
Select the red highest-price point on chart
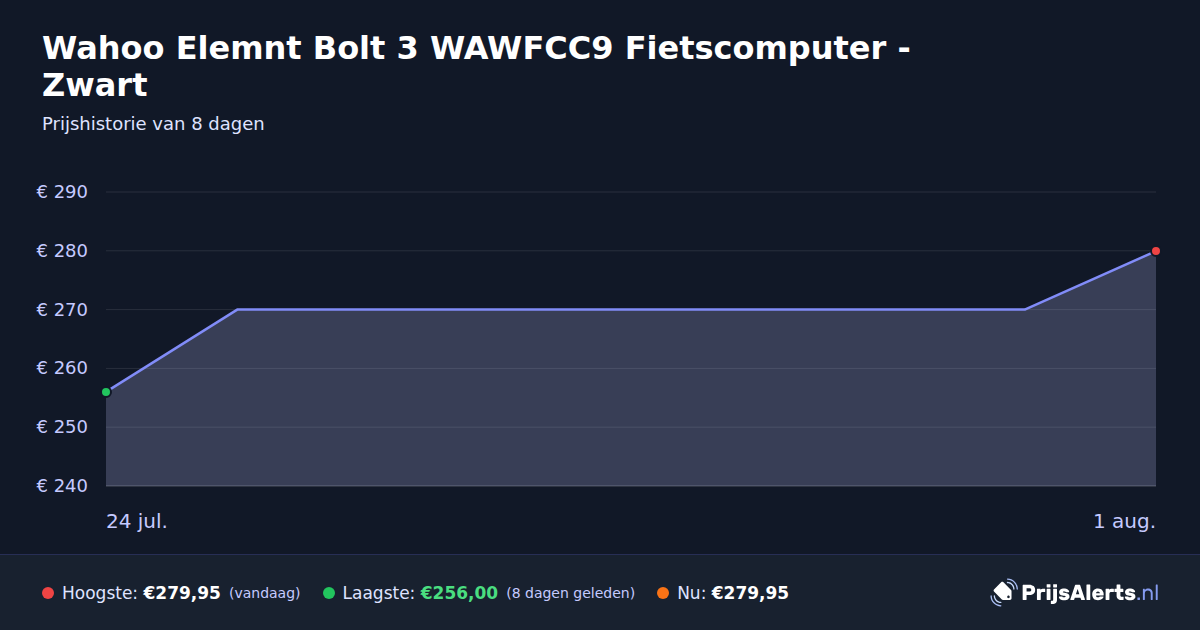(1155, 251)
